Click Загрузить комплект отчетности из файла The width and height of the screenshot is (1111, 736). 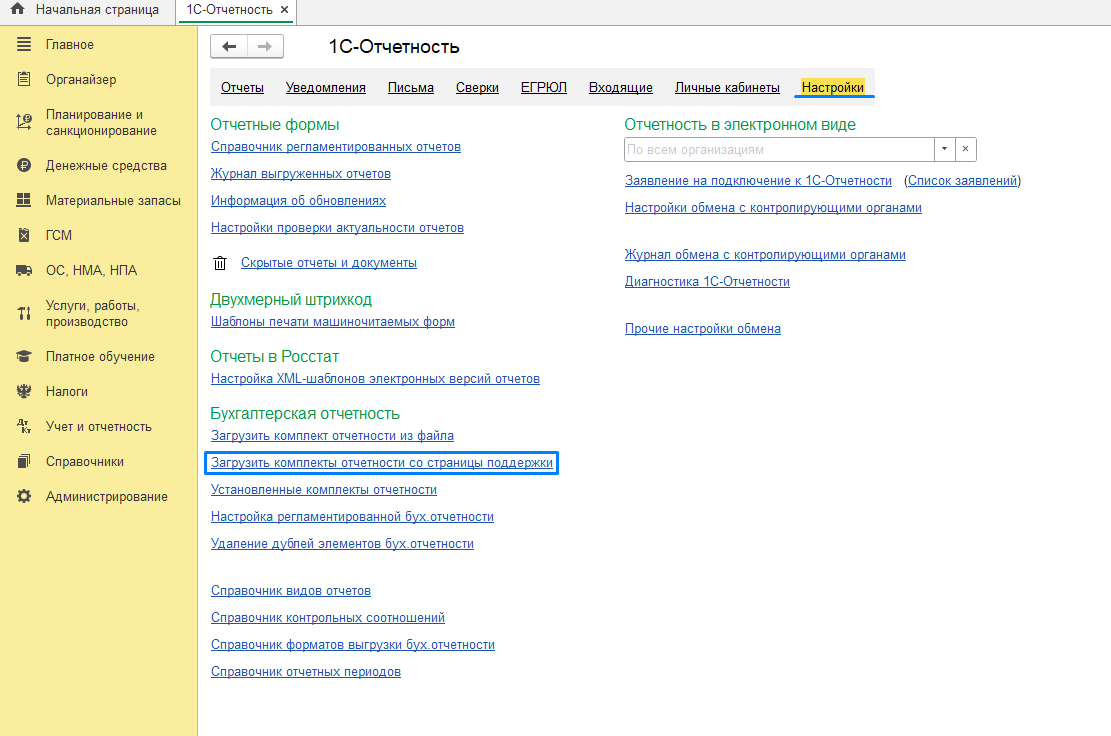click(x=332, y=436)
